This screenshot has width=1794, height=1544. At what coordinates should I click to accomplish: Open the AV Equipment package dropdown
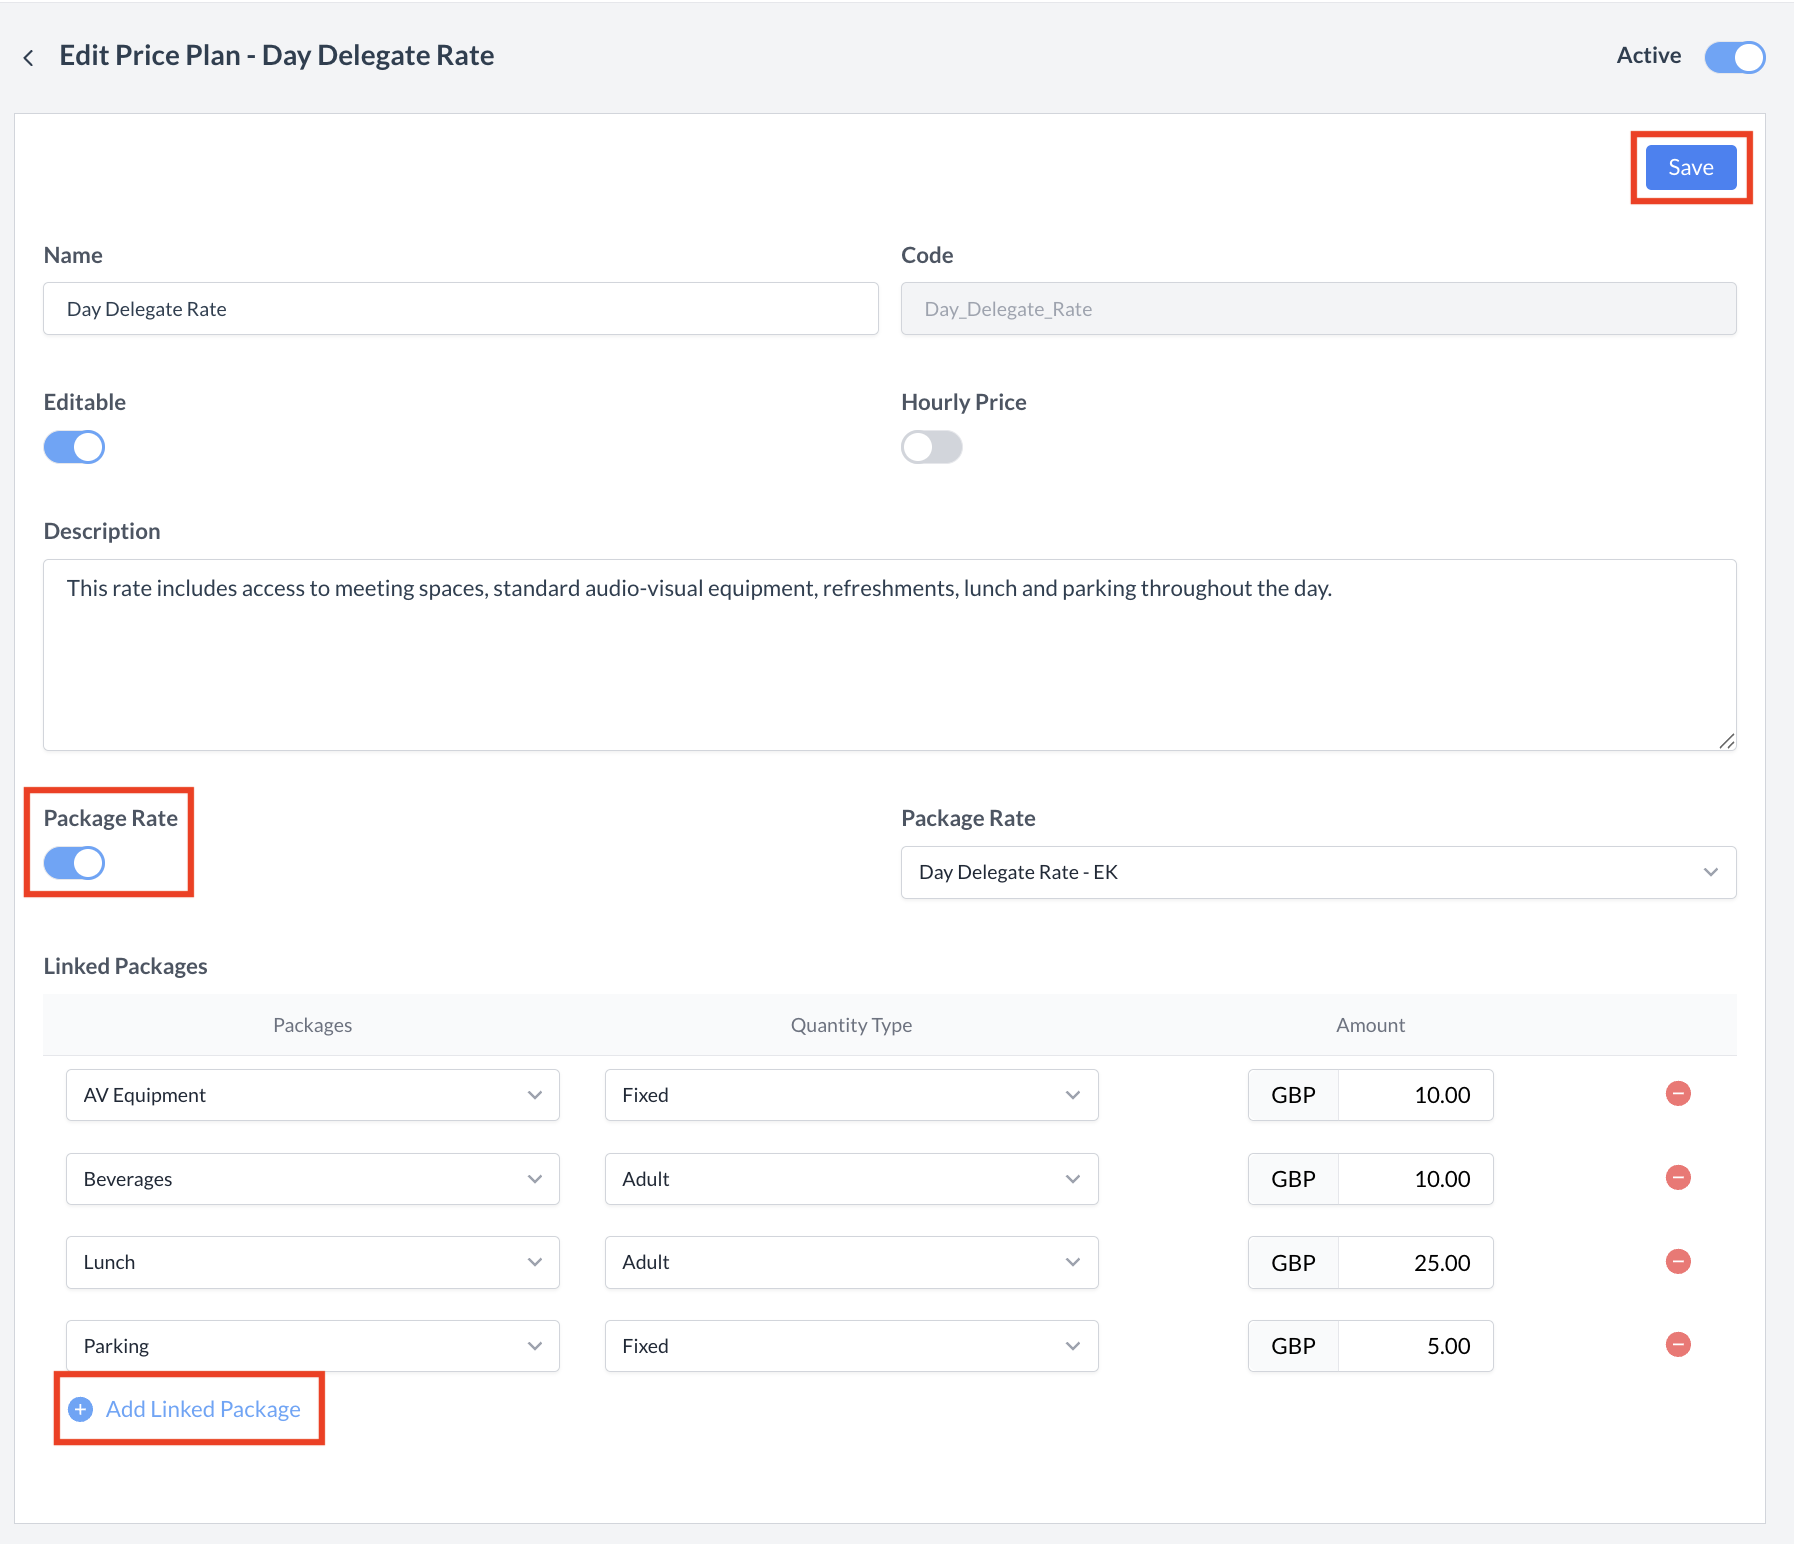pyautogui.click(x=312, y=1095)
